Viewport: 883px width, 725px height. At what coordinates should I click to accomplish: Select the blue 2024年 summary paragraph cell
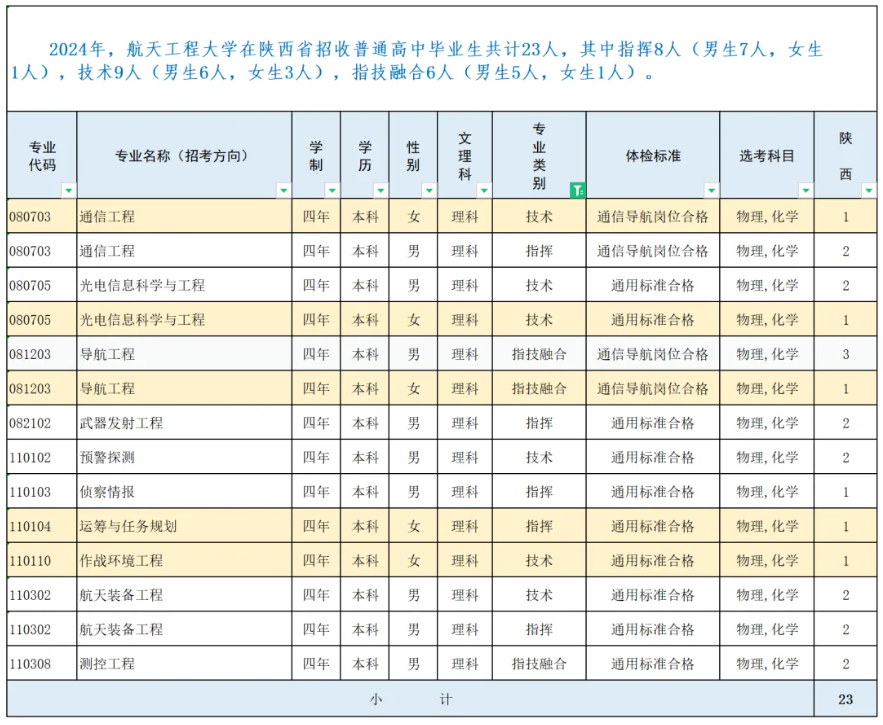(442, 59)
